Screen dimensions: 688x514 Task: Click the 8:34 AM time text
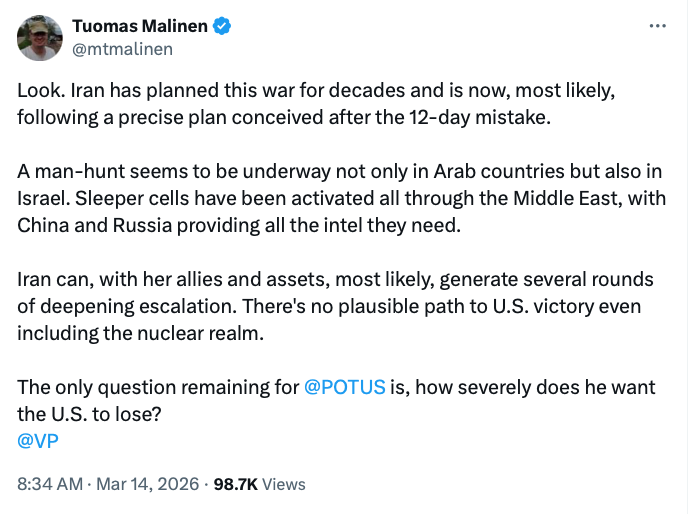click(x=52, y=484)
